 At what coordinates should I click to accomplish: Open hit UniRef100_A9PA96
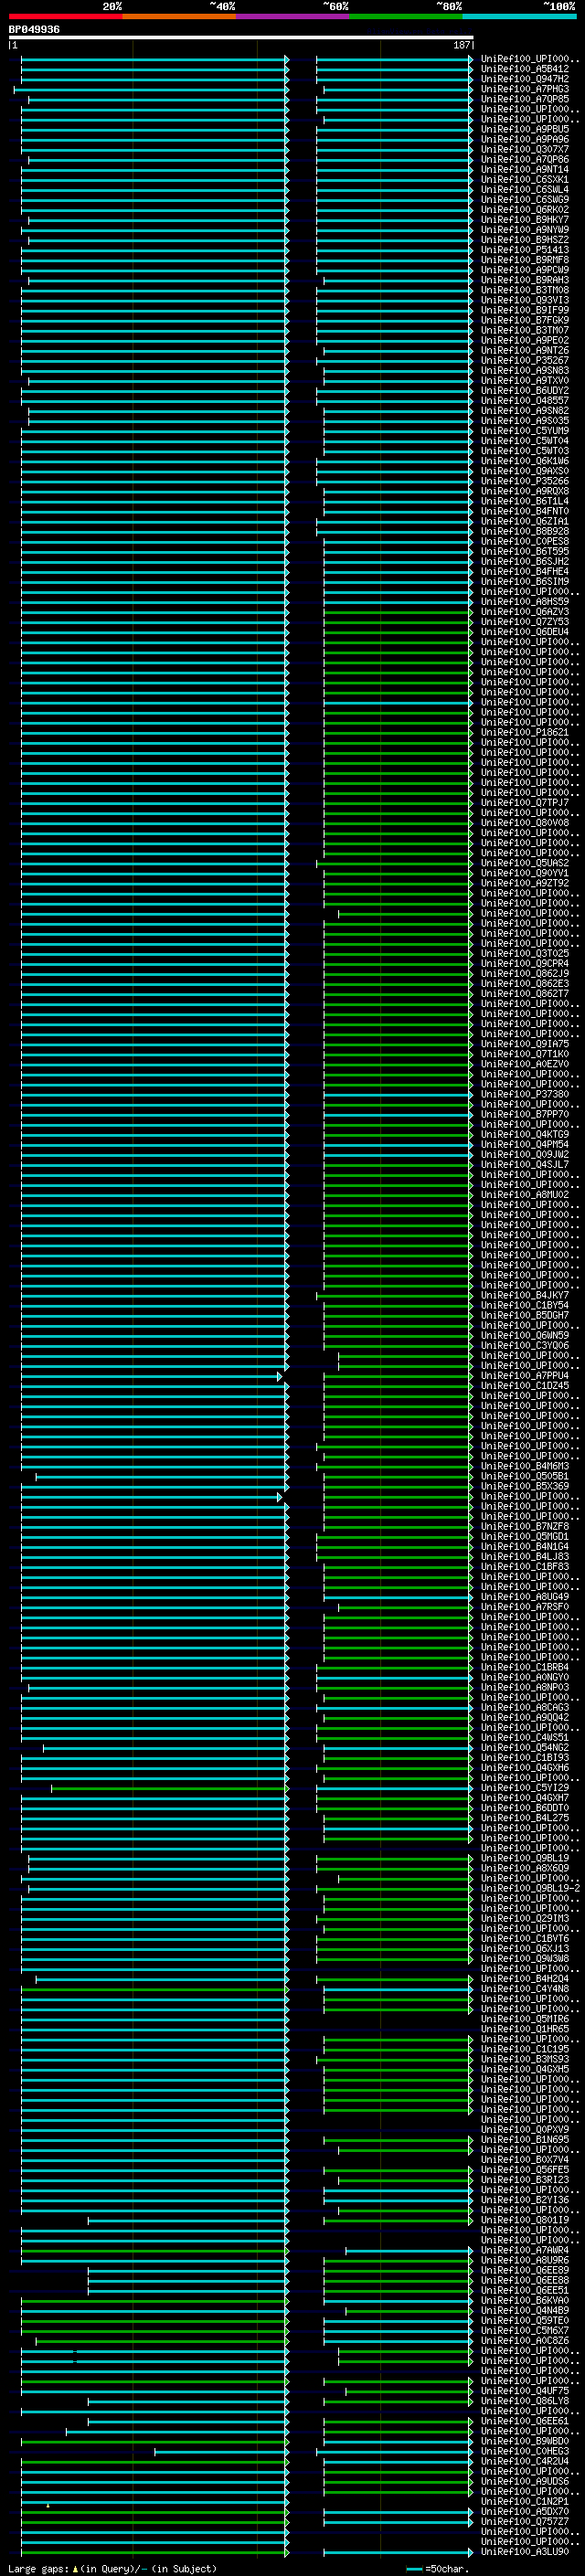click(x=525, y=139)
